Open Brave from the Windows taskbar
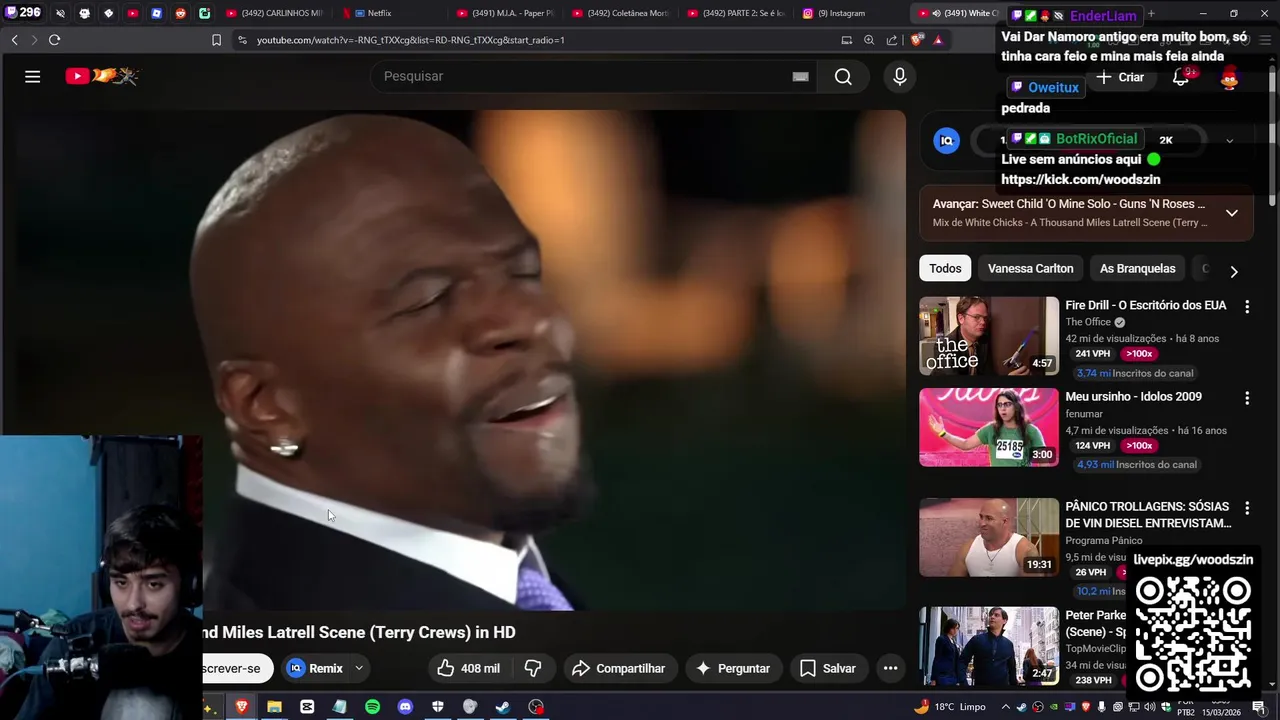Viewport: 1280px width, 720px height. [241, 707]
